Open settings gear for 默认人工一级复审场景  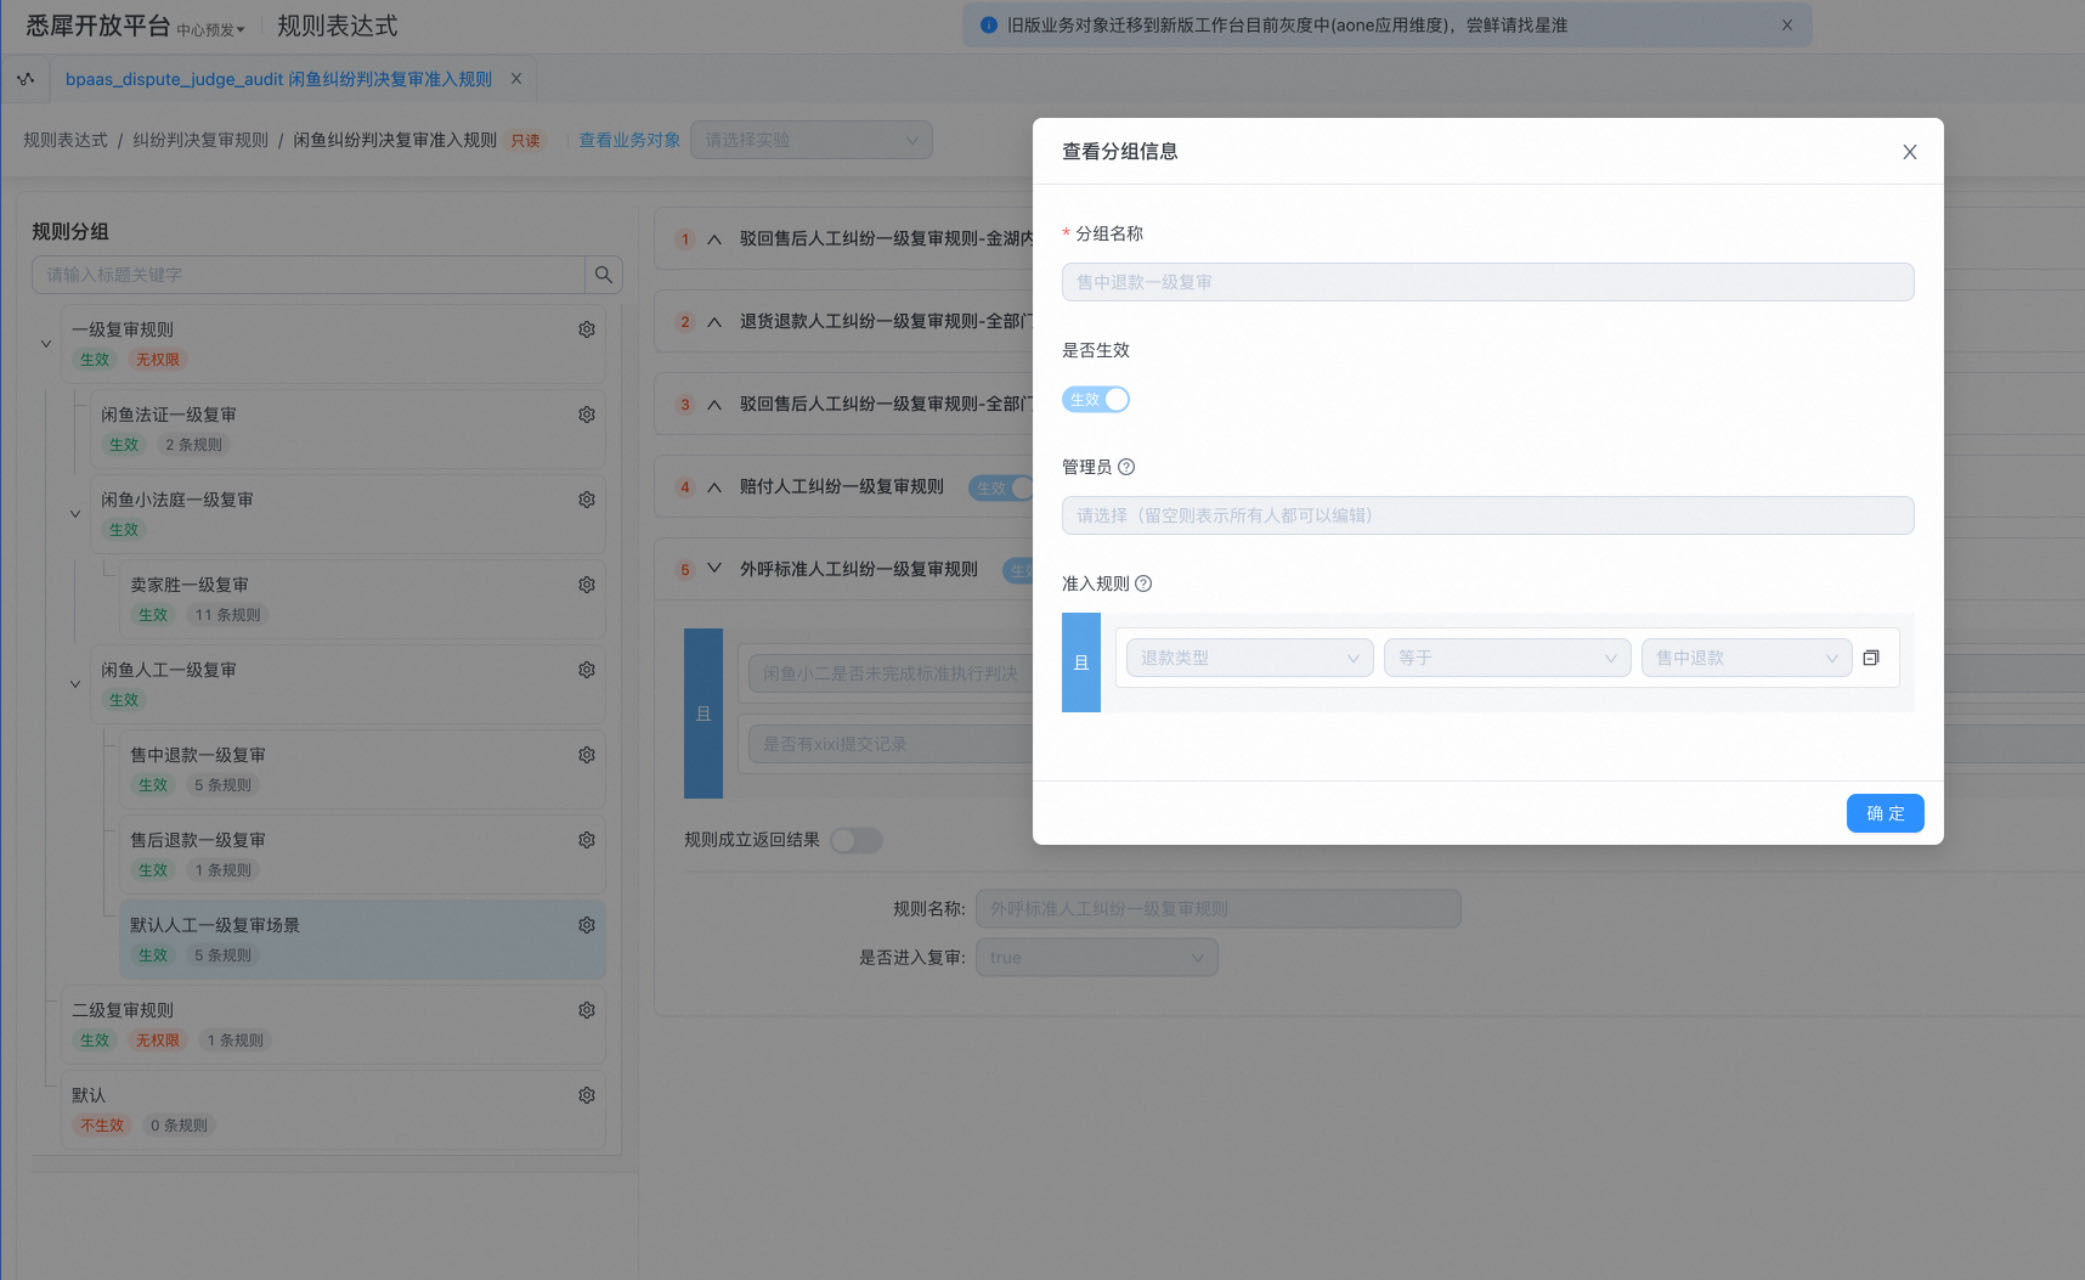[x=587, y=925]
